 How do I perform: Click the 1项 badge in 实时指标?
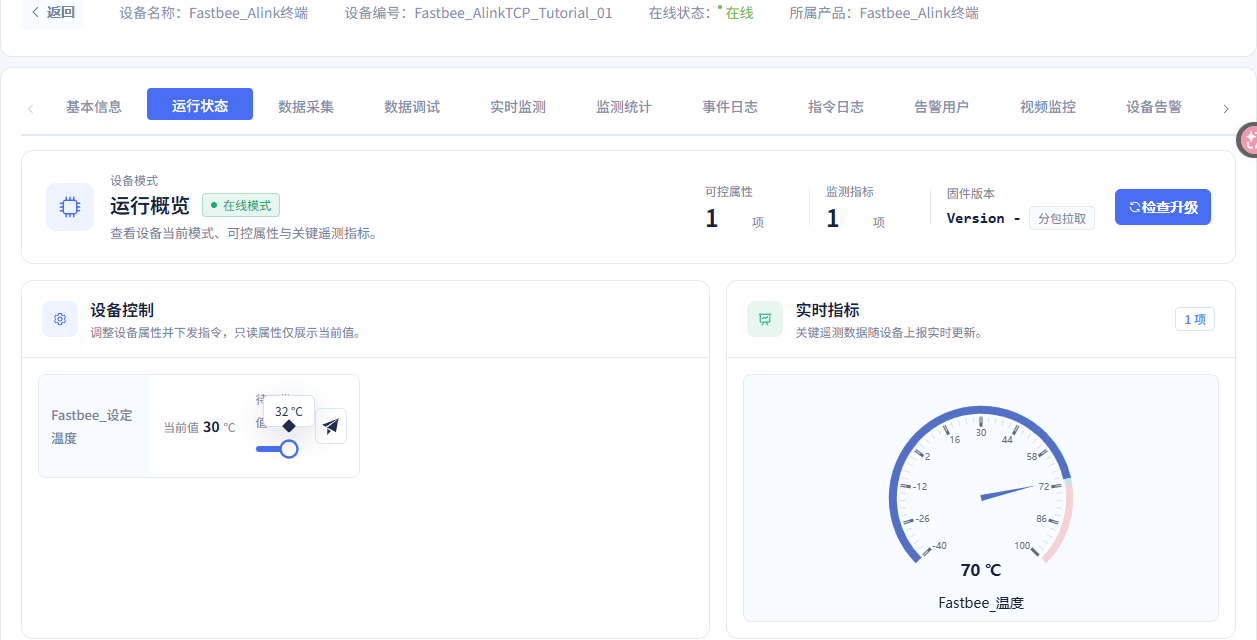1195,319
